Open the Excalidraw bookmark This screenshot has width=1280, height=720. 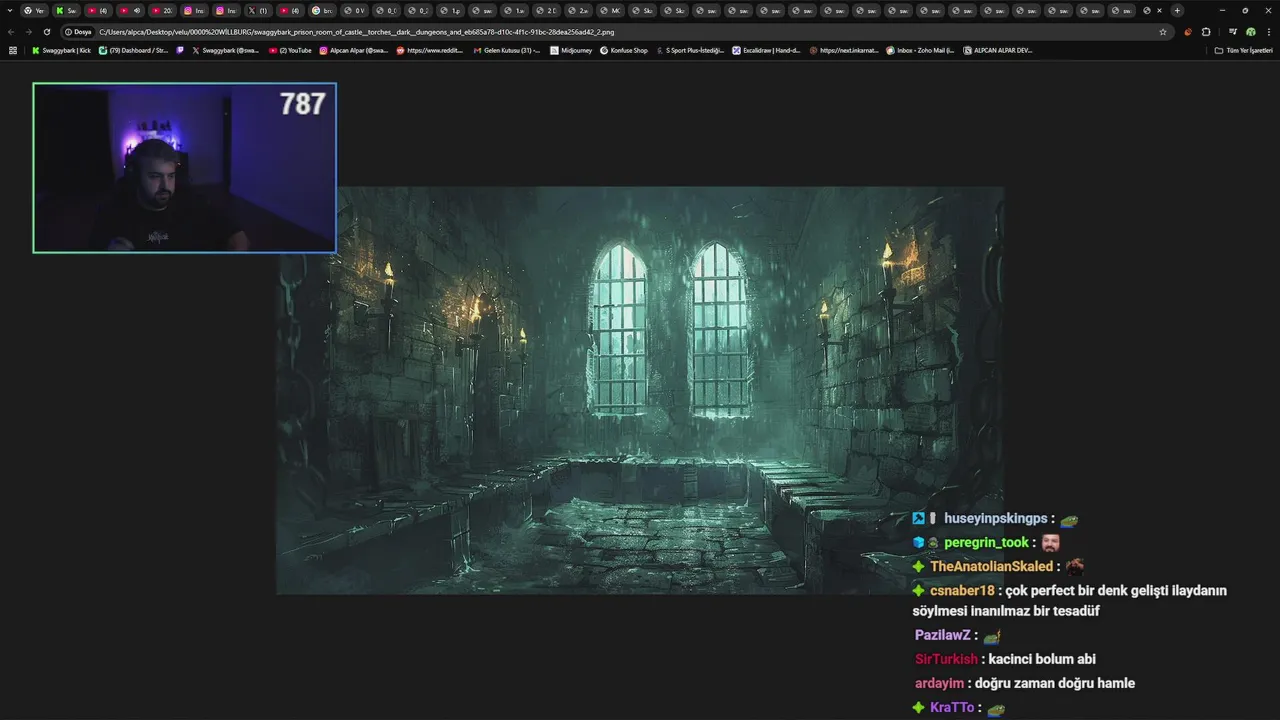[766, 50]
